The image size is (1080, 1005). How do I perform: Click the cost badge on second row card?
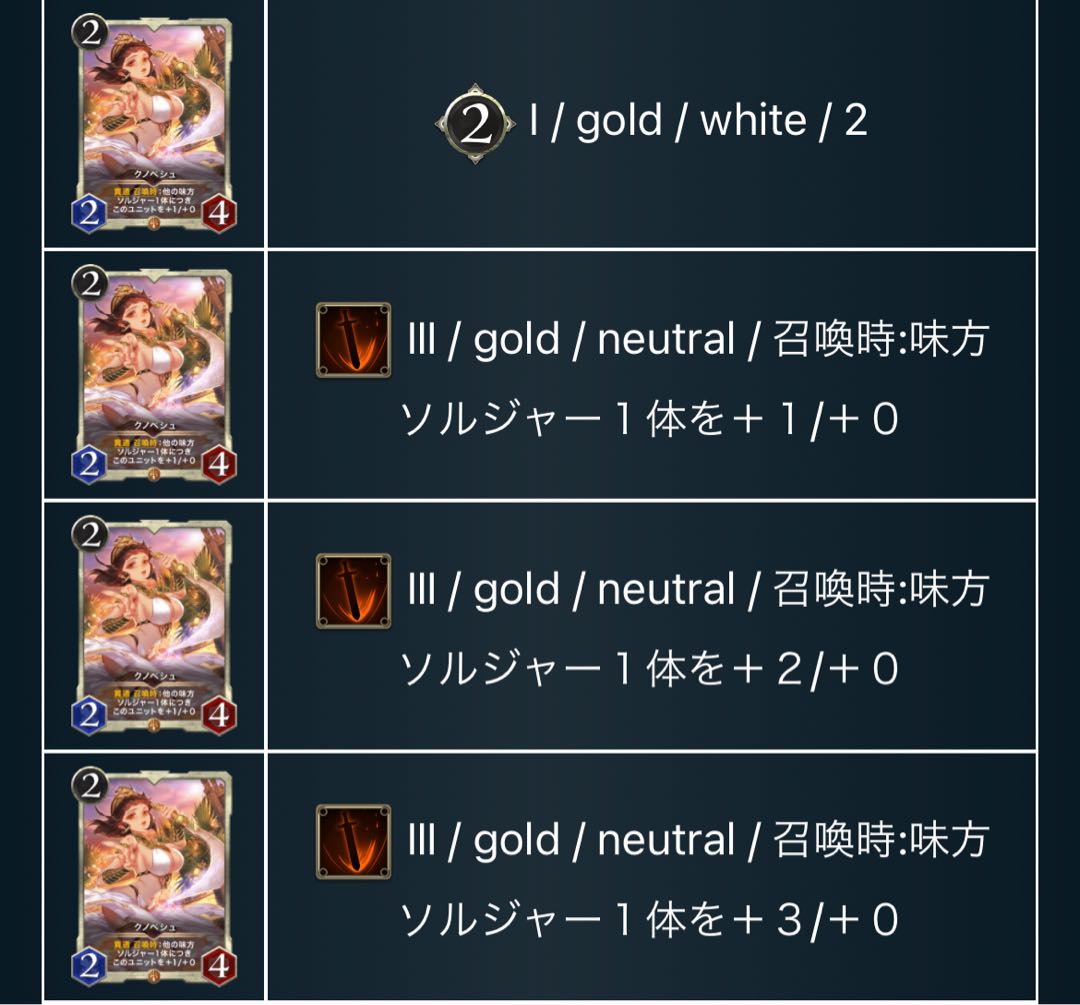pos(90,283)
